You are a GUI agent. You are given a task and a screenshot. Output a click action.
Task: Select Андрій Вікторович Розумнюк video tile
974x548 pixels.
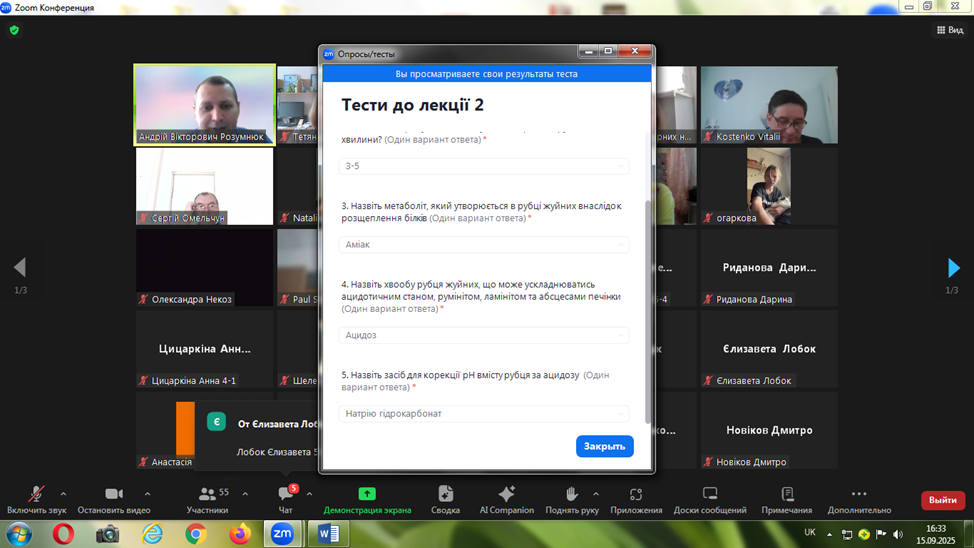[204, 105]
